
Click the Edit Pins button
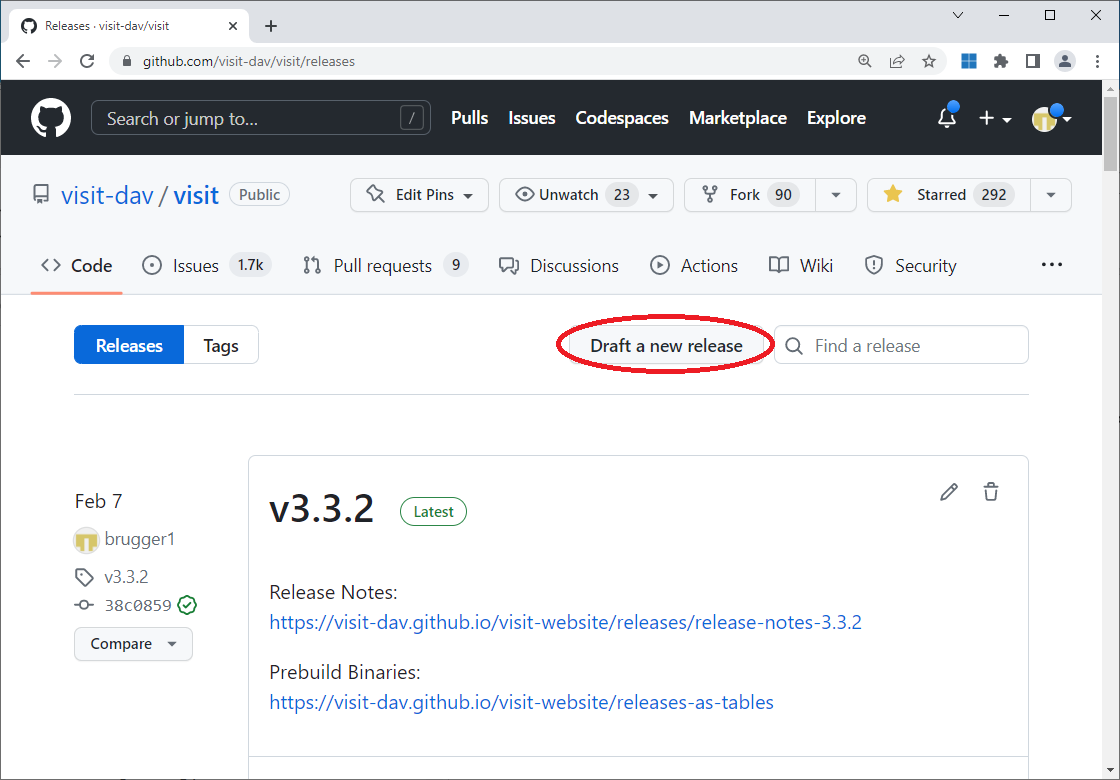(x=419, y=195)
